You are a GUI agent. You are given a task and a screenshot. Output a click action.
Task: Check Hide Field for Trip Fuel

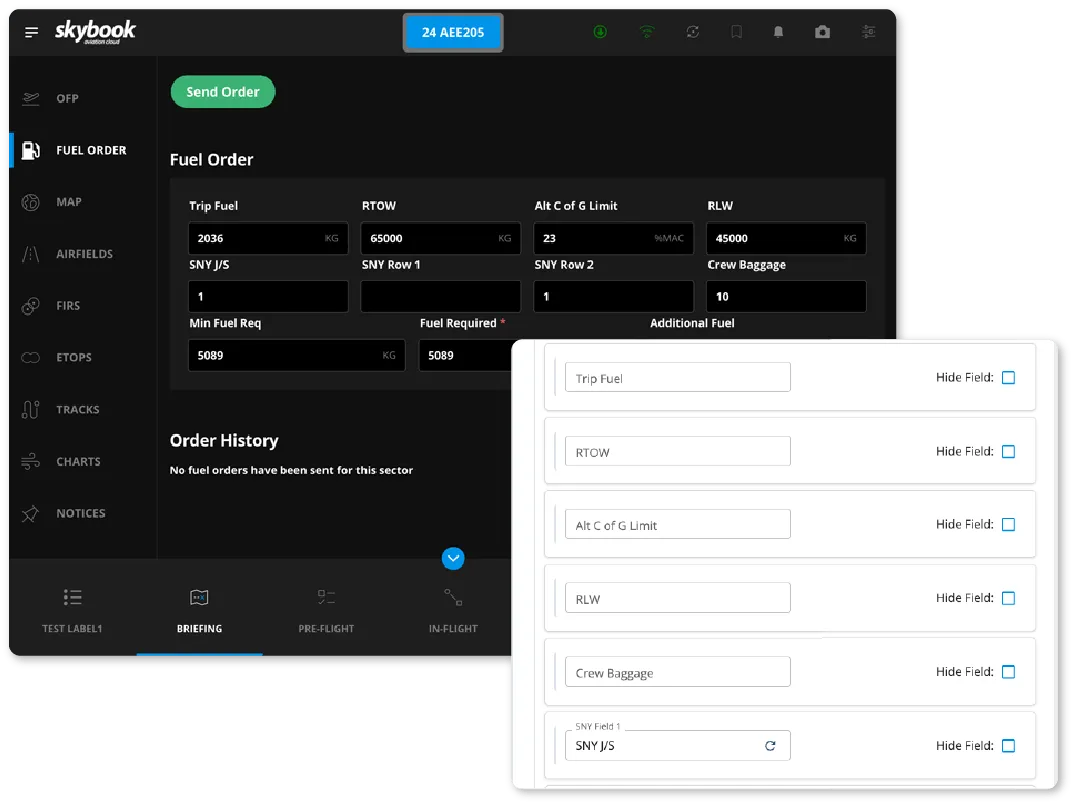[x=1008, y=377]
